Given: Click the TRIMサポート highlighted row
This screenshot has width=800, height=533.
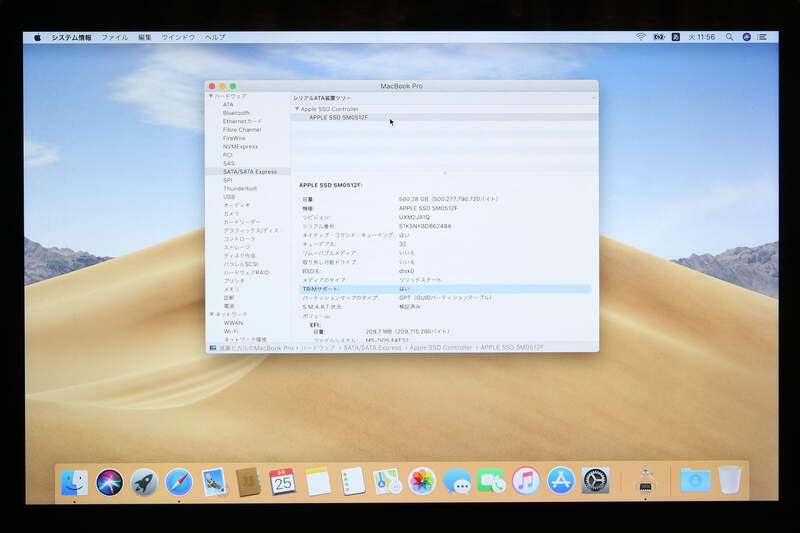Looking at the screenshot, I should pos(444,289).
